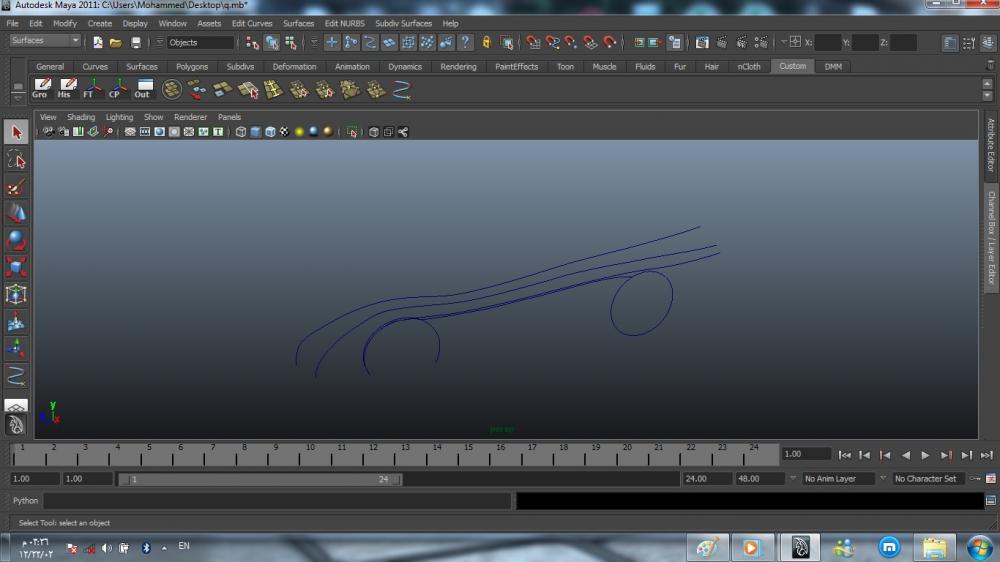Click the Python command input field
The image size is (1000, 562).
(277, 501)
